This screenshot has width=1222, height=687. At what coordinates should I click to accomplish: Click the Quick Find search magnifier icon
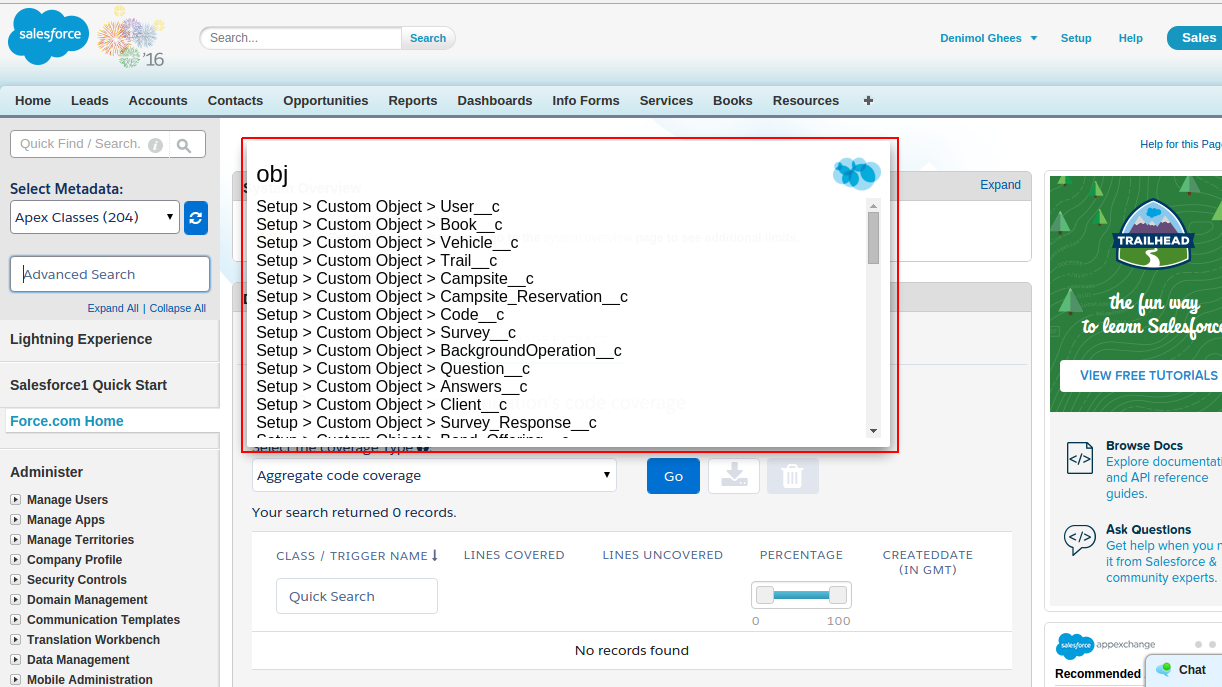coord(184,145)
